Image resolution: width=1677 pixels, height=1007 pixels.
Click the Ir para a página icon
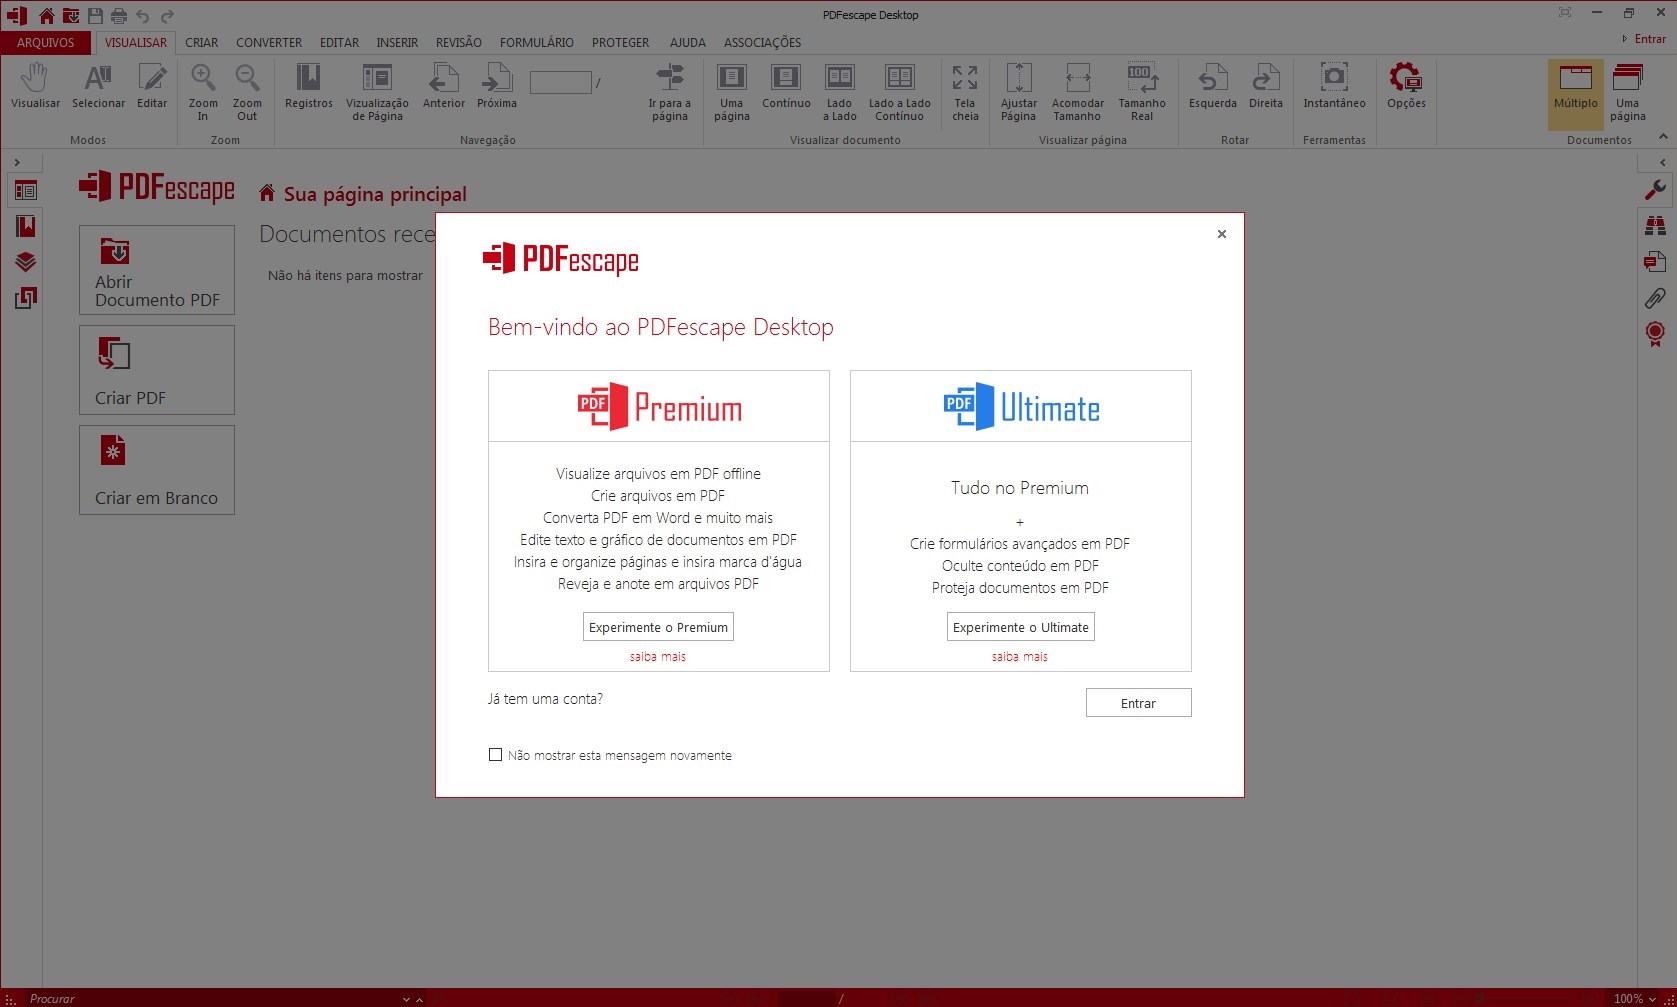pyautogui.click(x=669, y=93)
